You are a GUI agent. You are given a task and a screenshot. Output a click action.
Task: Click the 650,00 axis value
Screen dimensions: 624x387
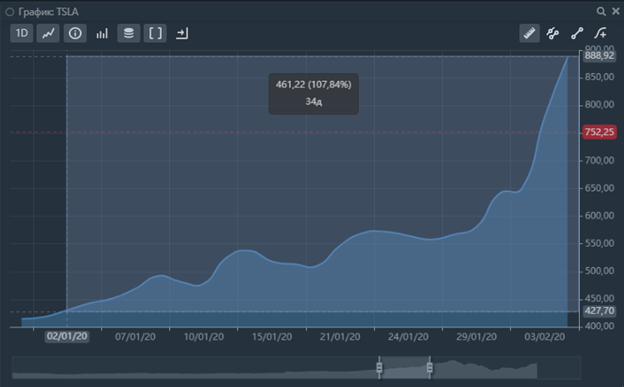pyautogui.click(x=599, y=188)
